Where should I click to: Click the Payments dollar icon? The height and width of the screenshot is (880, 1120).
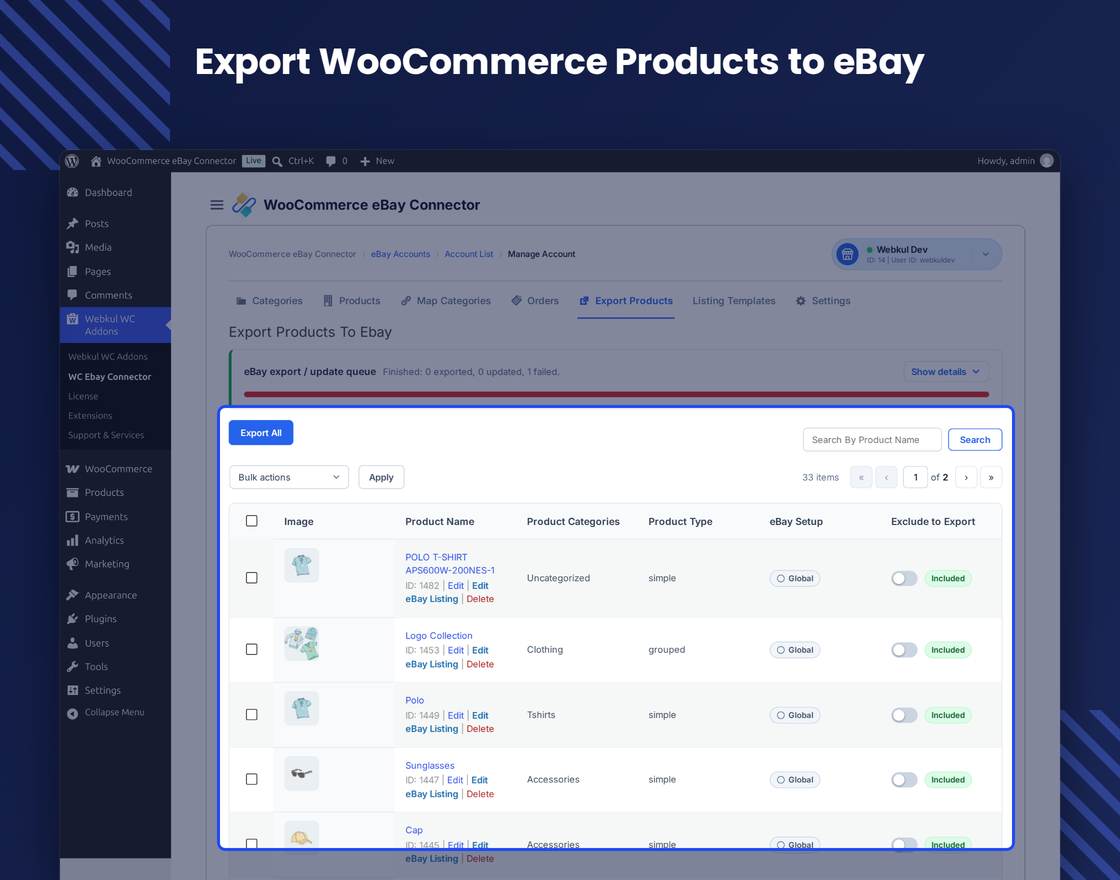tap(73, 516)
